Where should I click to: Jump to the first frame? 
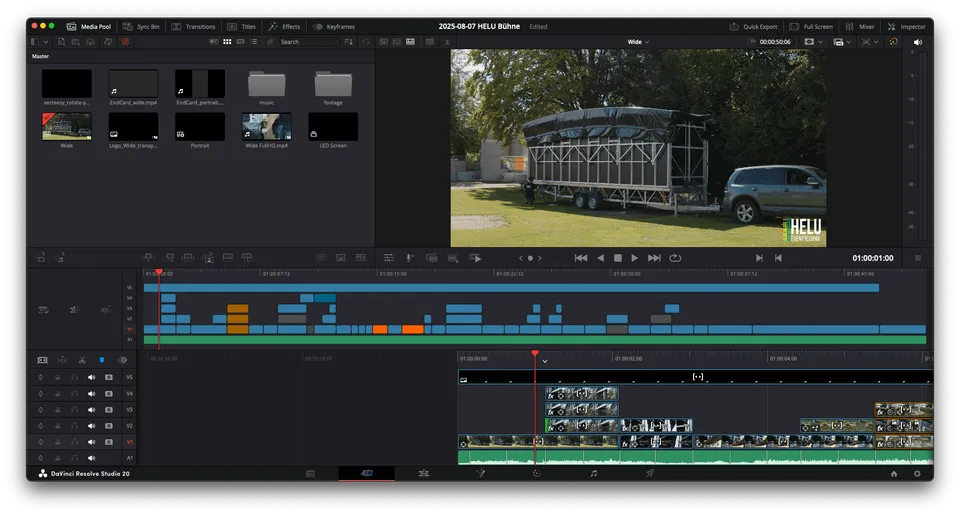click(x=581, y=258)
